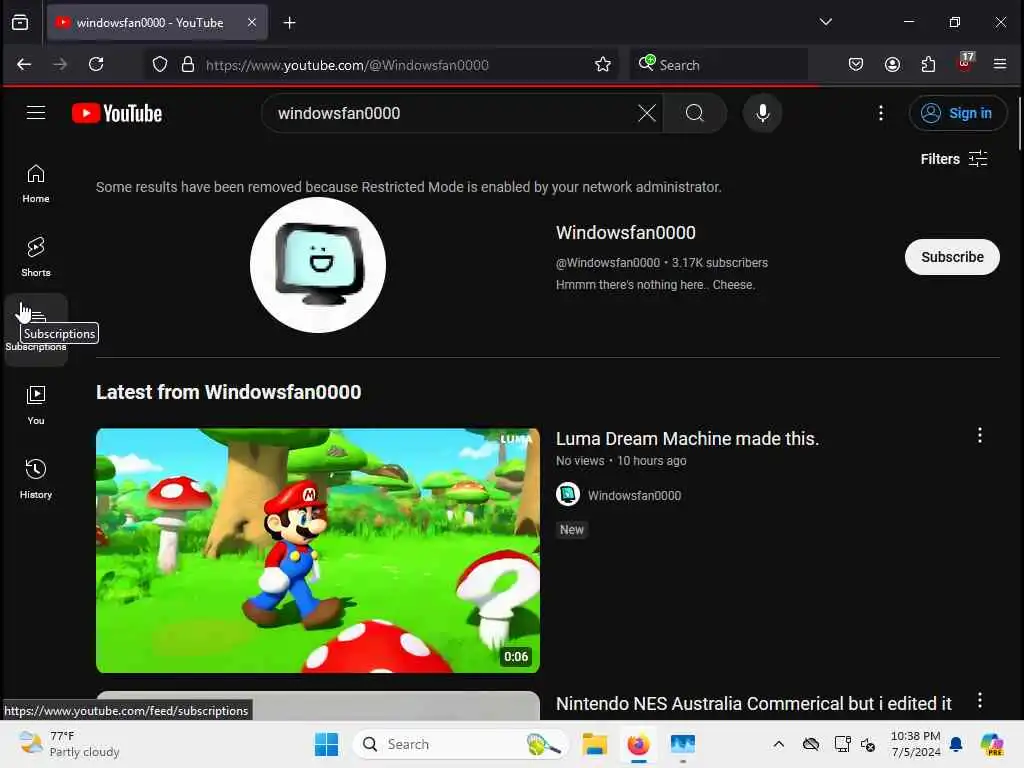Open recent browsing Firefox View button
Viewport: 1024px width, 768px height.
coord(20,22)
